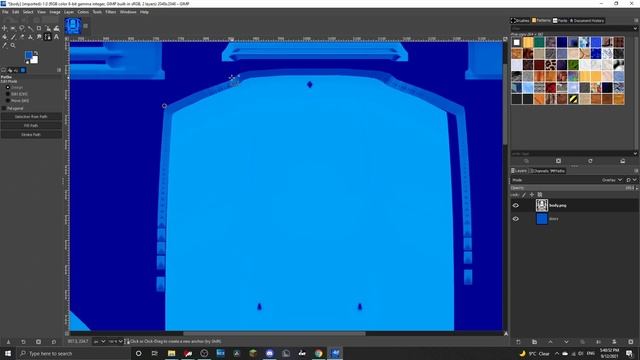Lower layer arrow in Layers panel

click(x=566, y=342)
